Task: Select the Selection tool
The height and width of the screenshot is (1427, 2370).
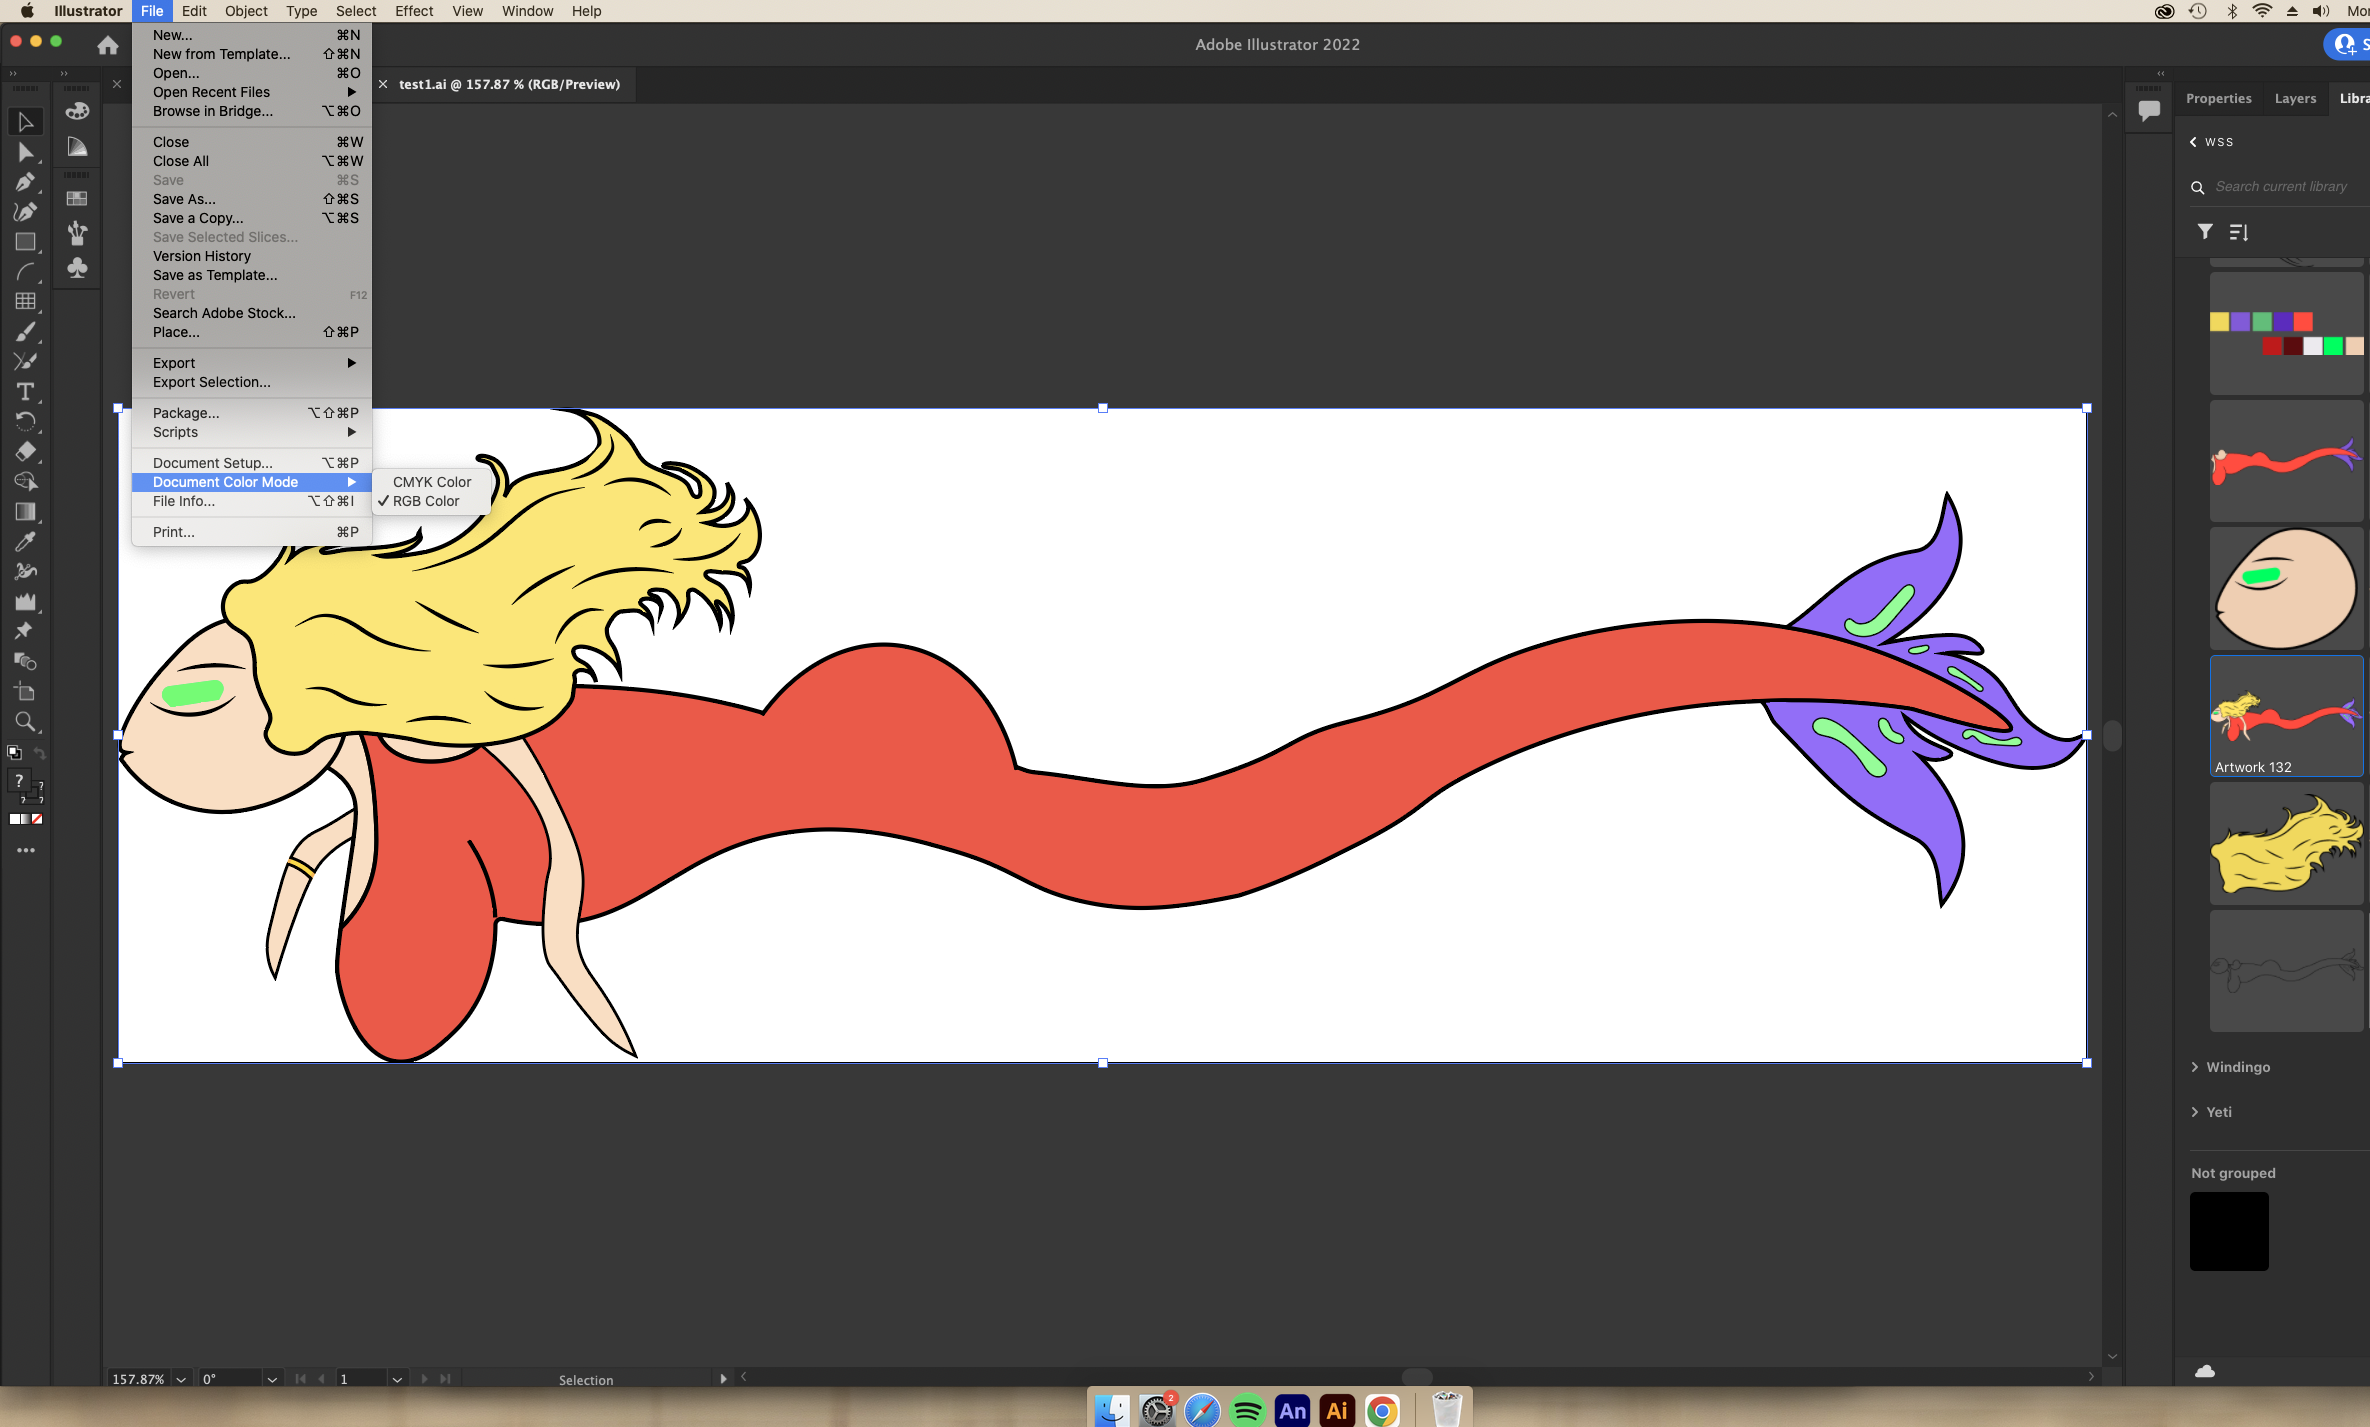Action: (x=26, y=122)
